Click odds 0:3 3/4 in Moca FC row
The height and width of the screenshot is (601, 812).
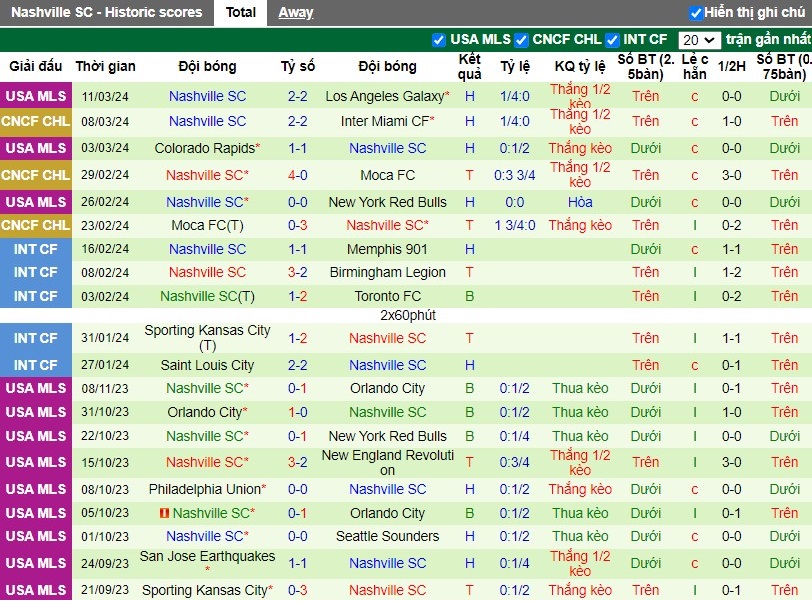coord(515,175)
